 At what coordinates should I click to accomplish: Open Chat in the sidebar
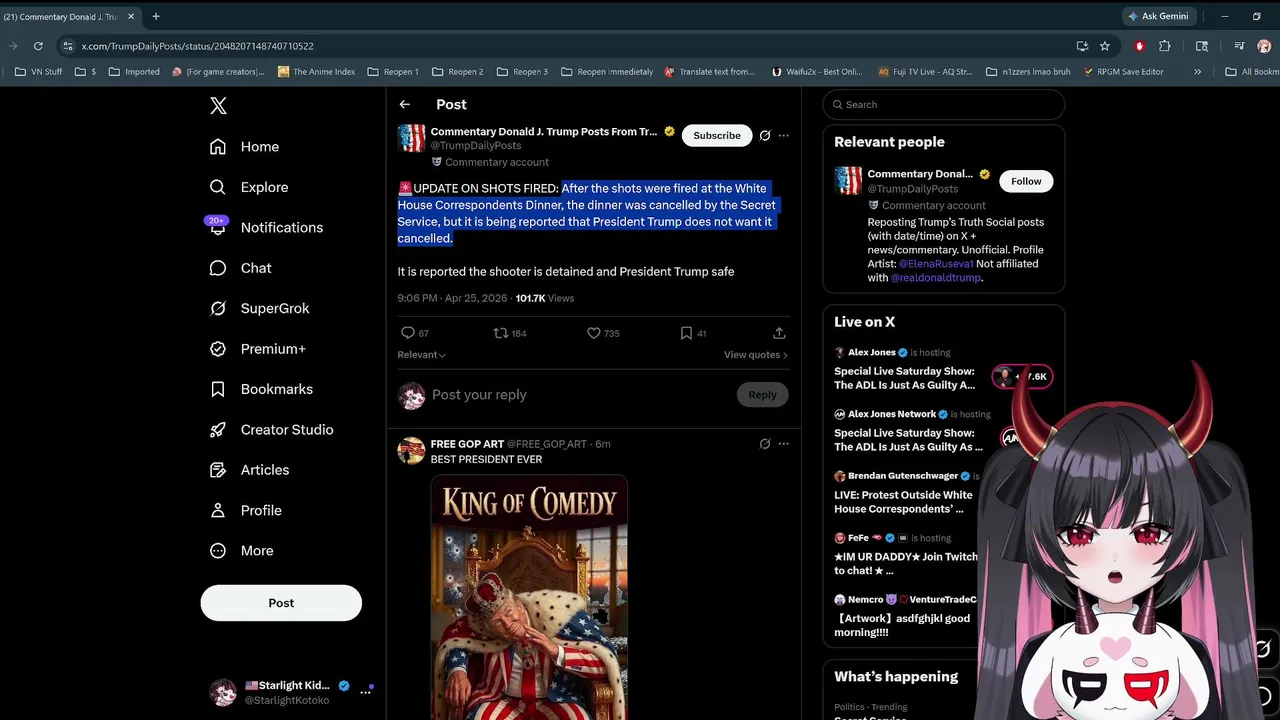(x=240, y=268)
